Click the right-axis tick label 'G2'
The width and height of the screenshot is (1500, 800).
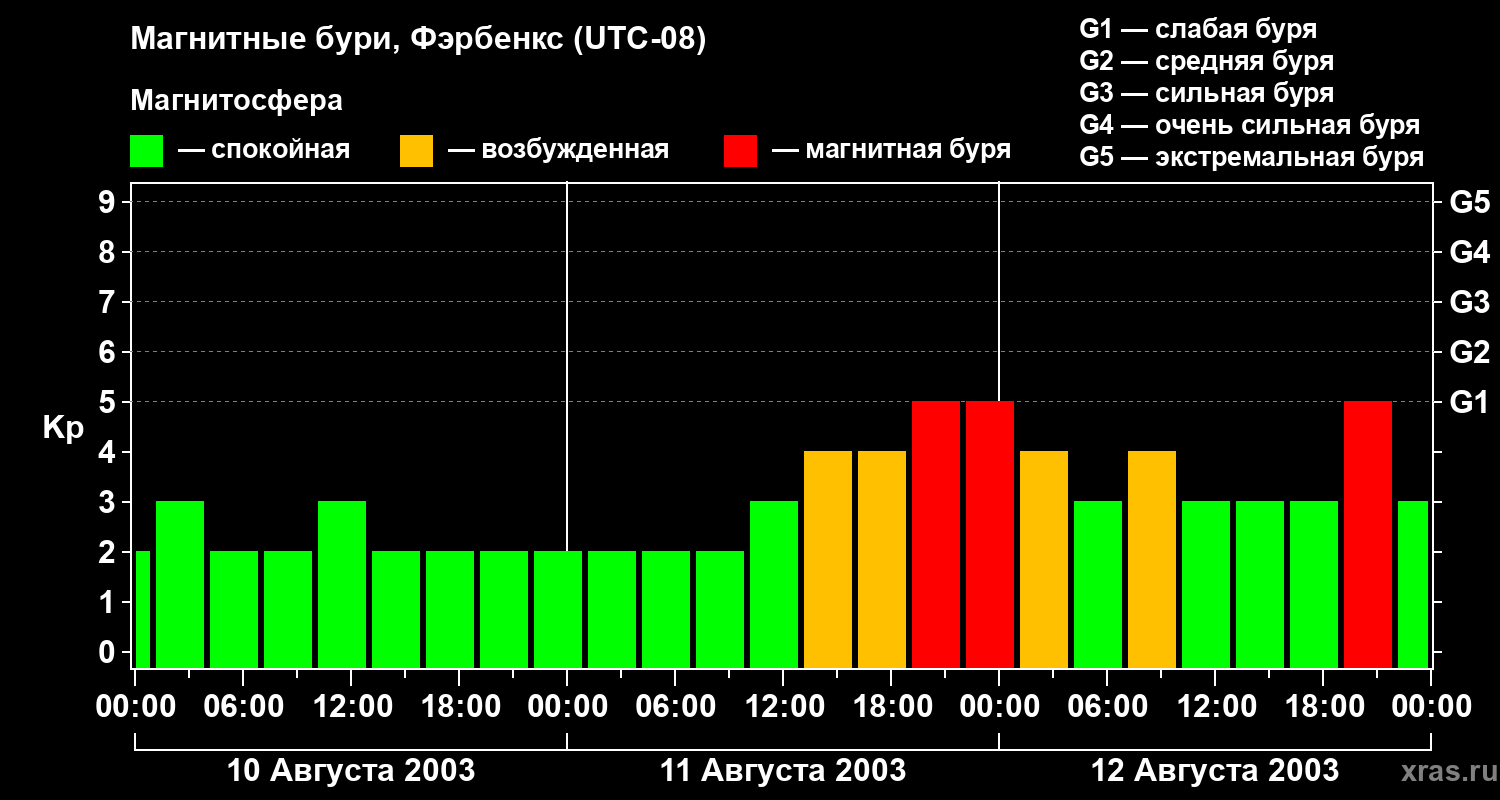click(1469, 352)
